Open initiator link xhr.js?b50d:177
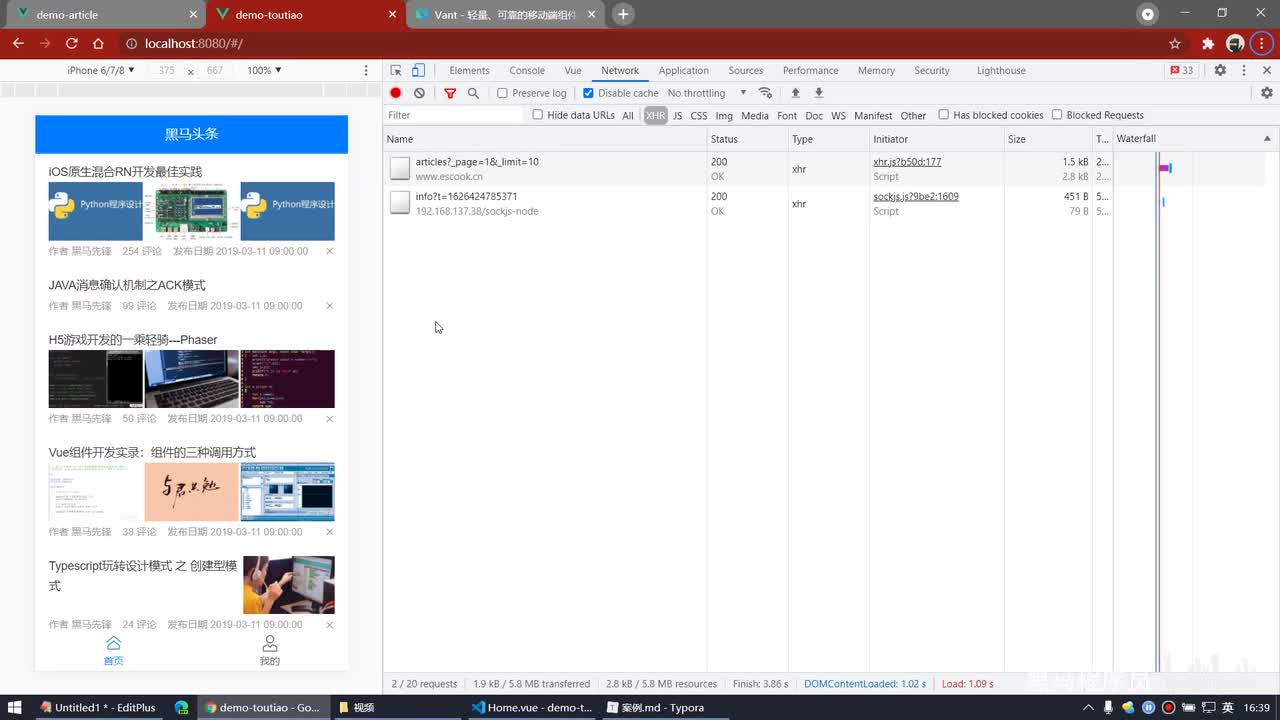 click(907, 162)
